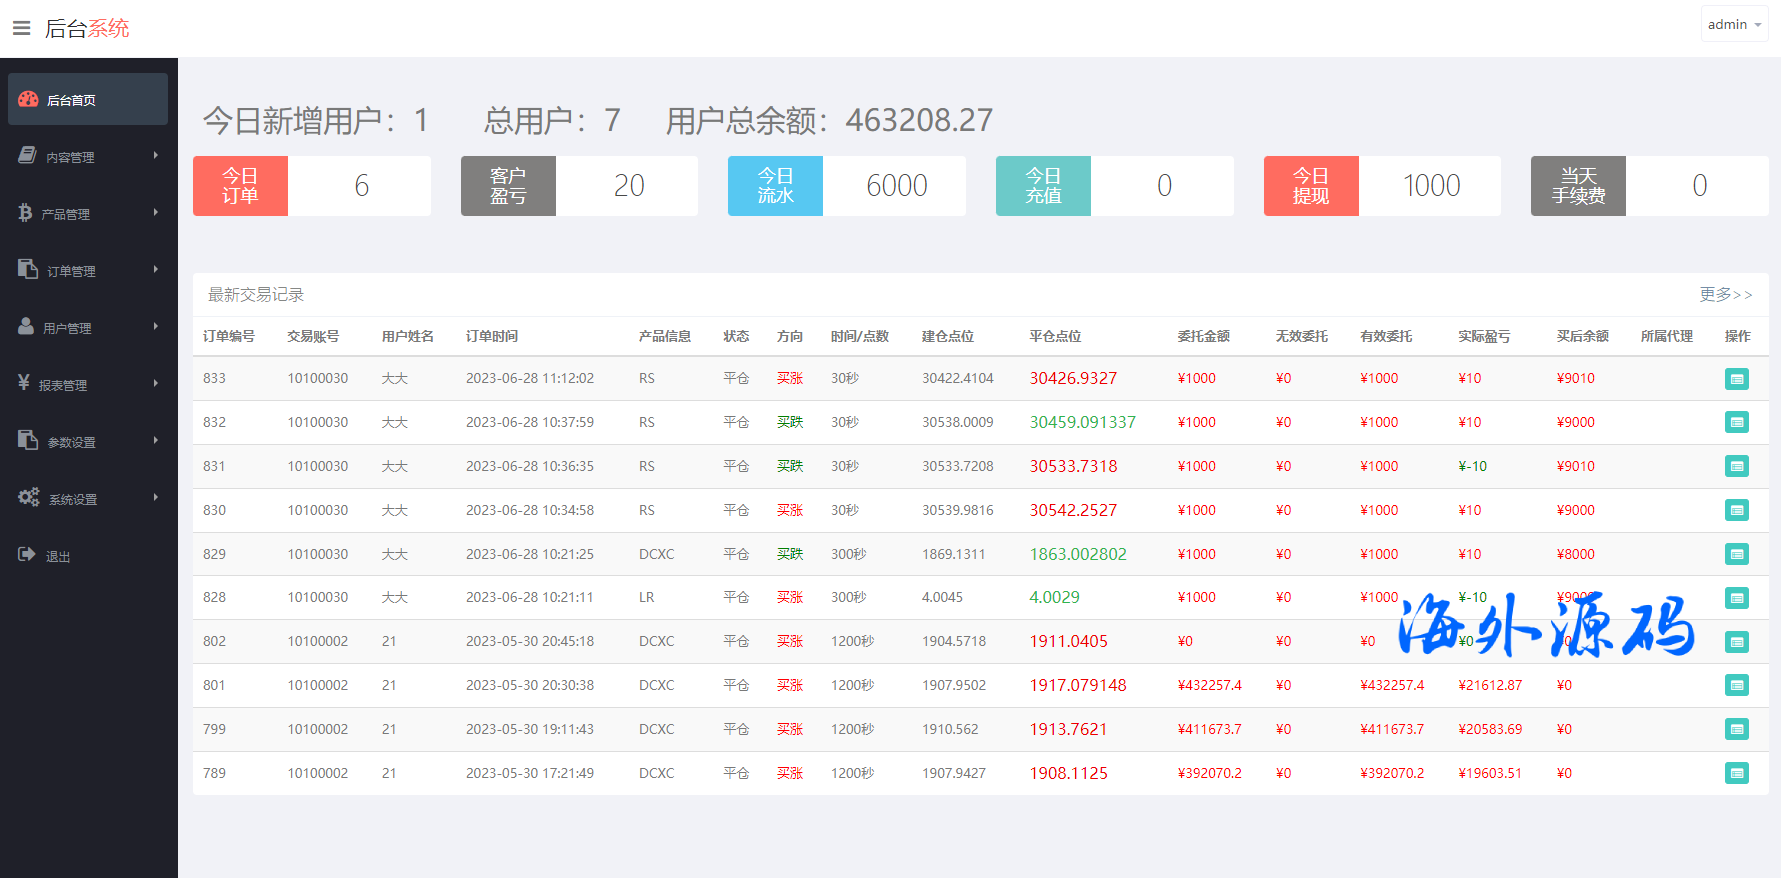
Task: Click the dashboard icon beside 后台首页
Action: (x=28, y=99)
